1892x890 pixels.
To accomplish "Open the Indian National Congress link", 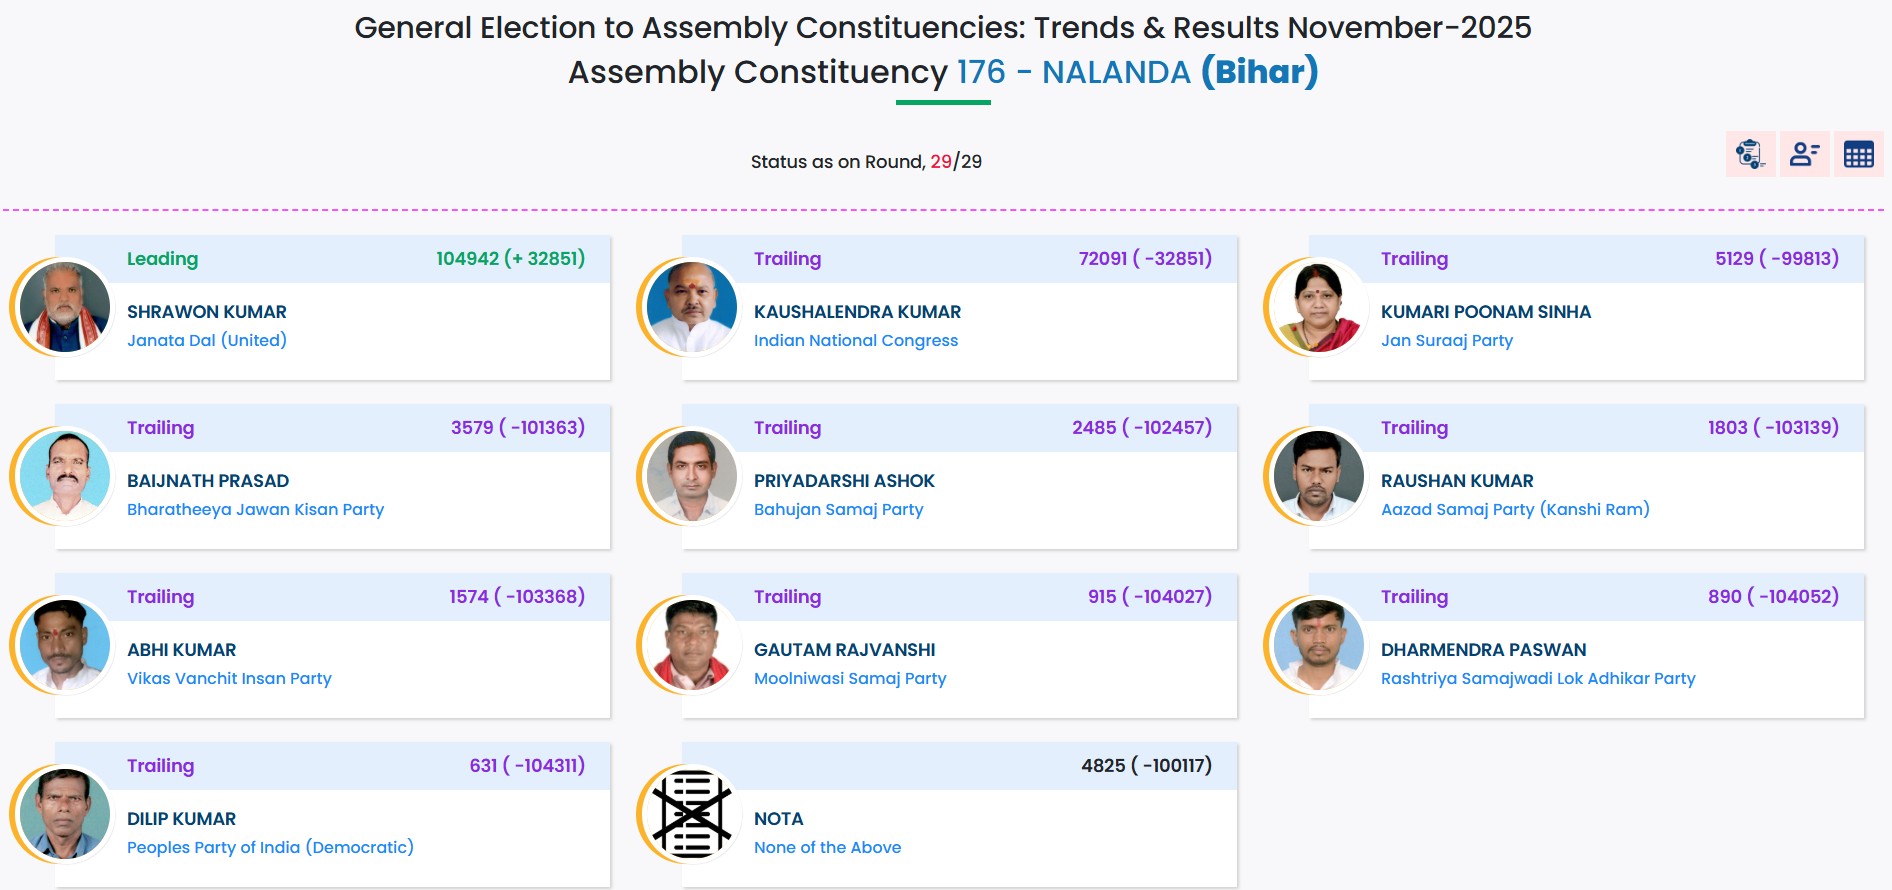I will pos(856,340).
